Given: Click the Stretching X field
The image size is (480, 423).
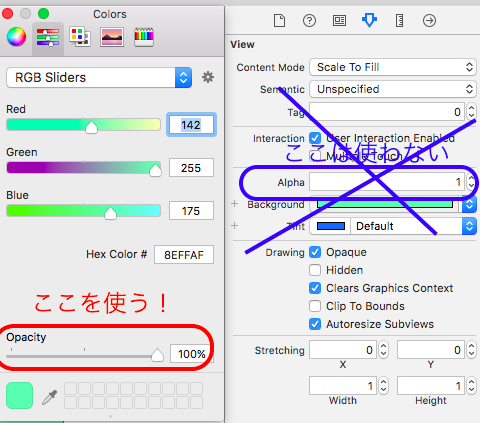Looking at the screenshot, I should coord(343,350).
